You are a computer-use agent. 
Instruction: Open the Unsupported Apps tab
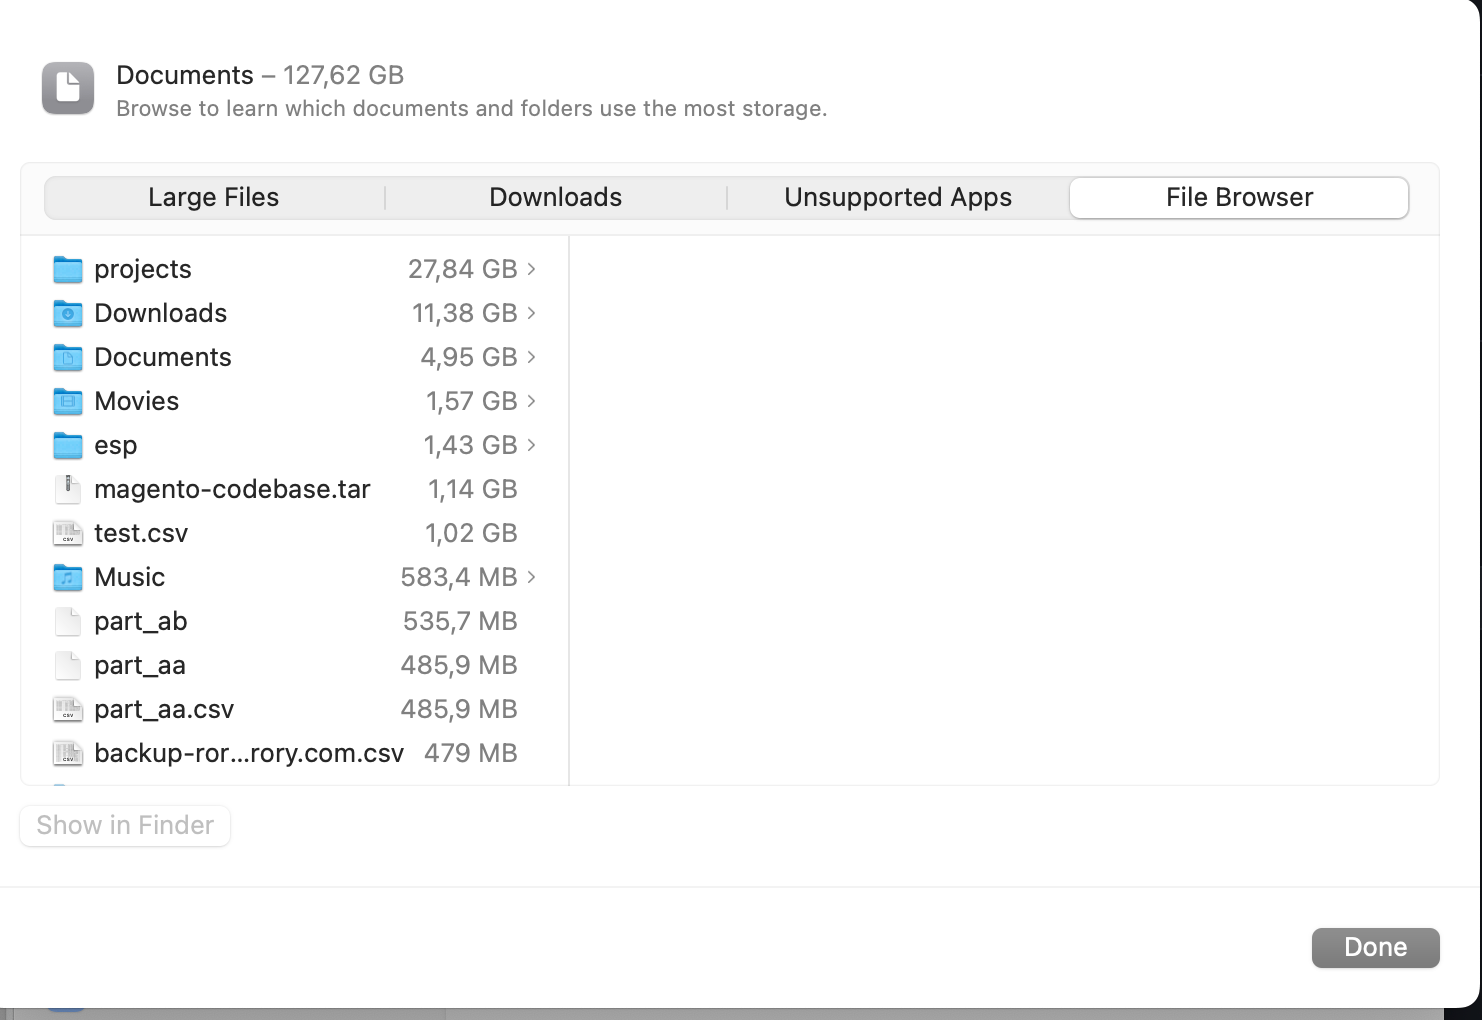898,198
